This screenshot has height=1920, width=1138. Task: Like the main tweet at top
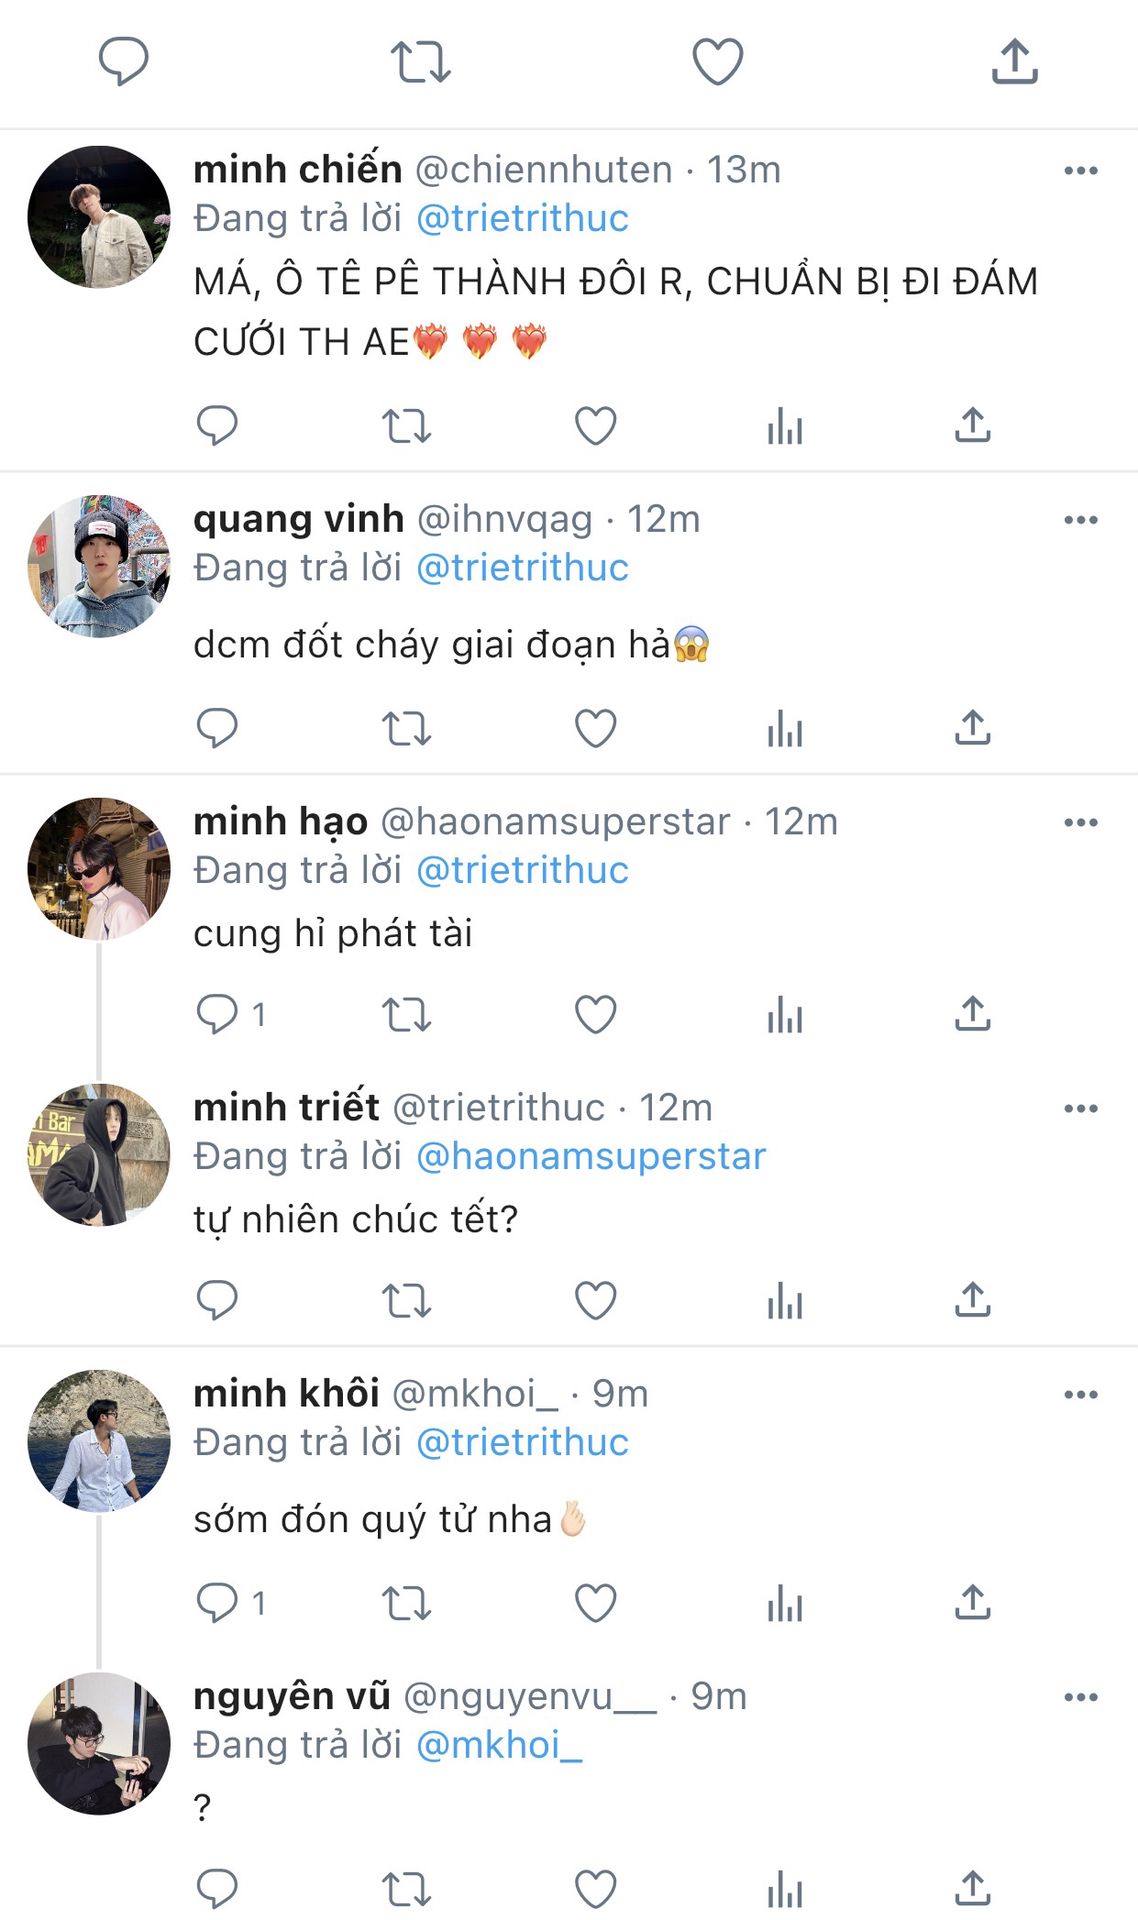coord(717,61)
